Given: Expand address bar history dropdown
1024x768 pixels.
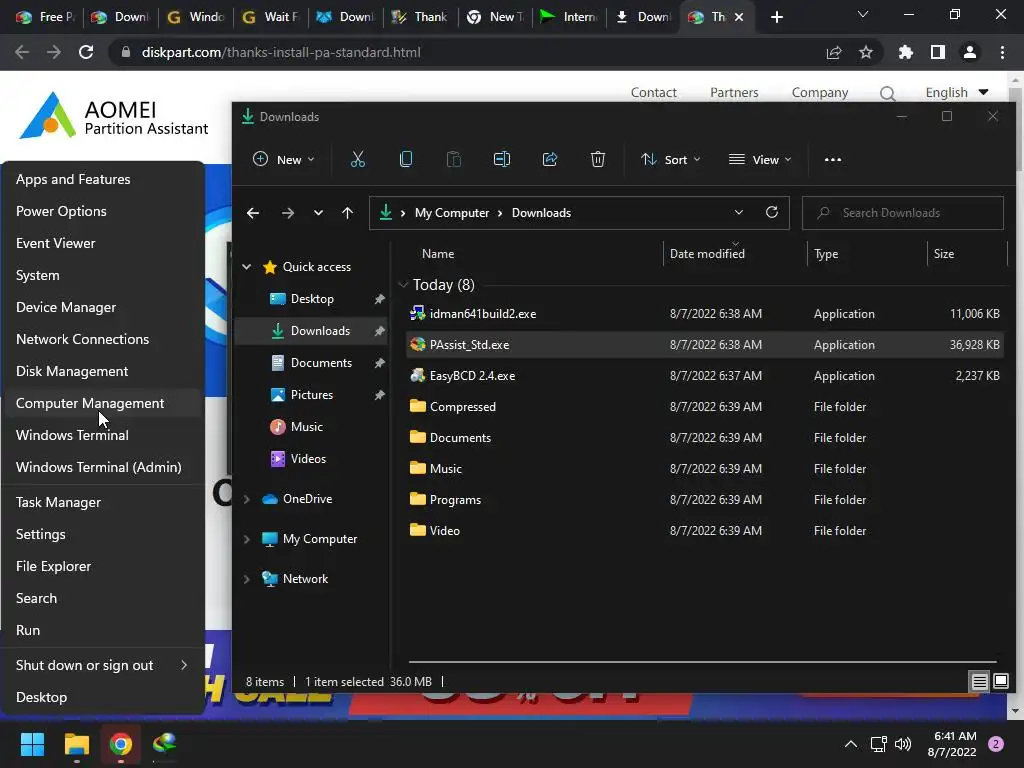Looking at the screenshot, I should coord(739,212).
